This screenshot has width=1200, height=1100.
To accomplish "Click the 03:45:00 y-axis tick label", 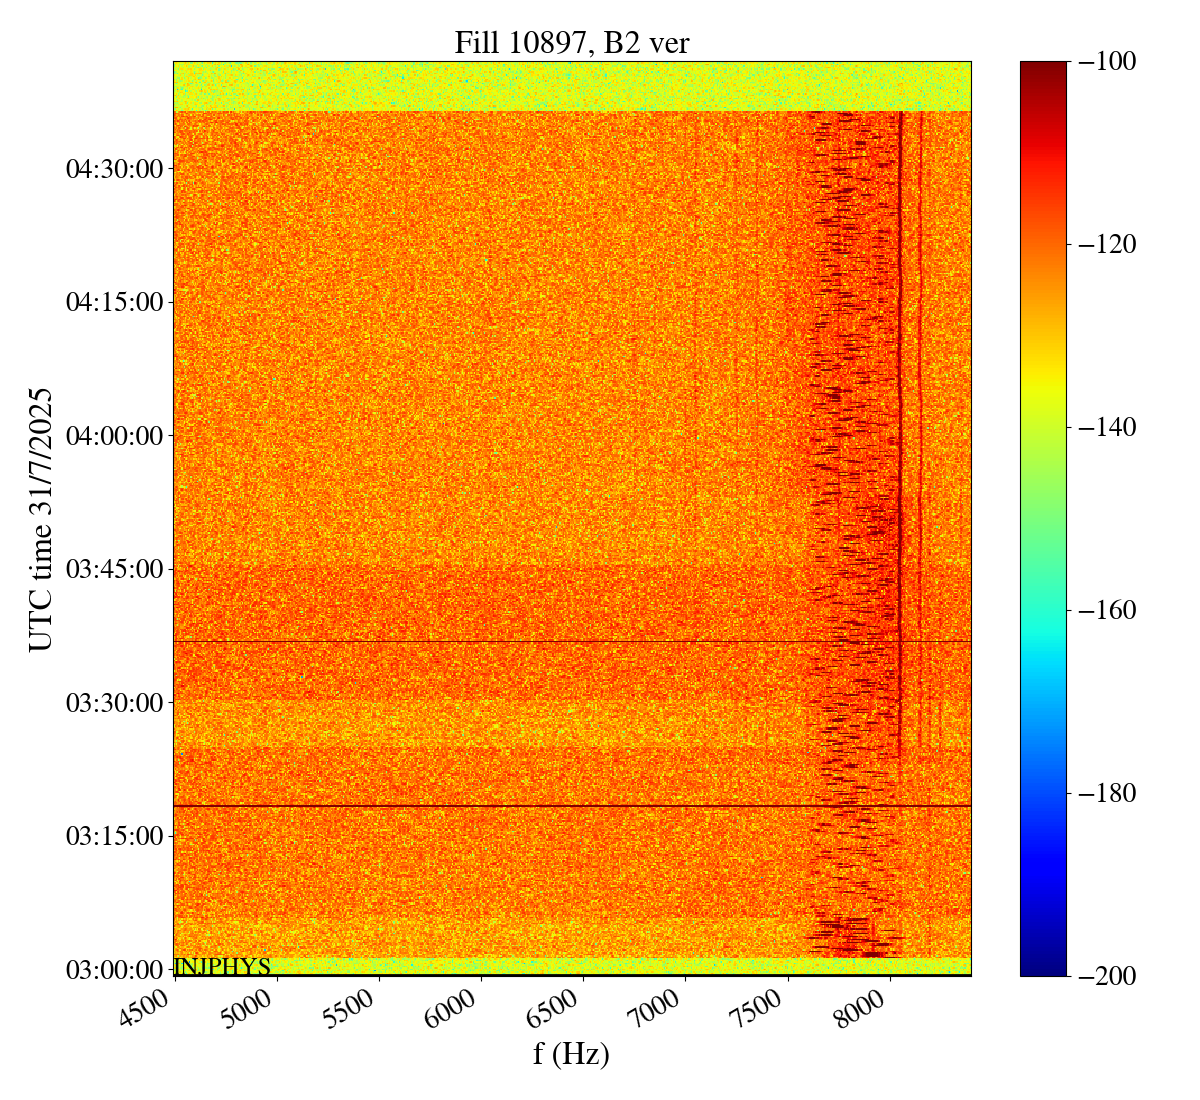I will 114,569.
